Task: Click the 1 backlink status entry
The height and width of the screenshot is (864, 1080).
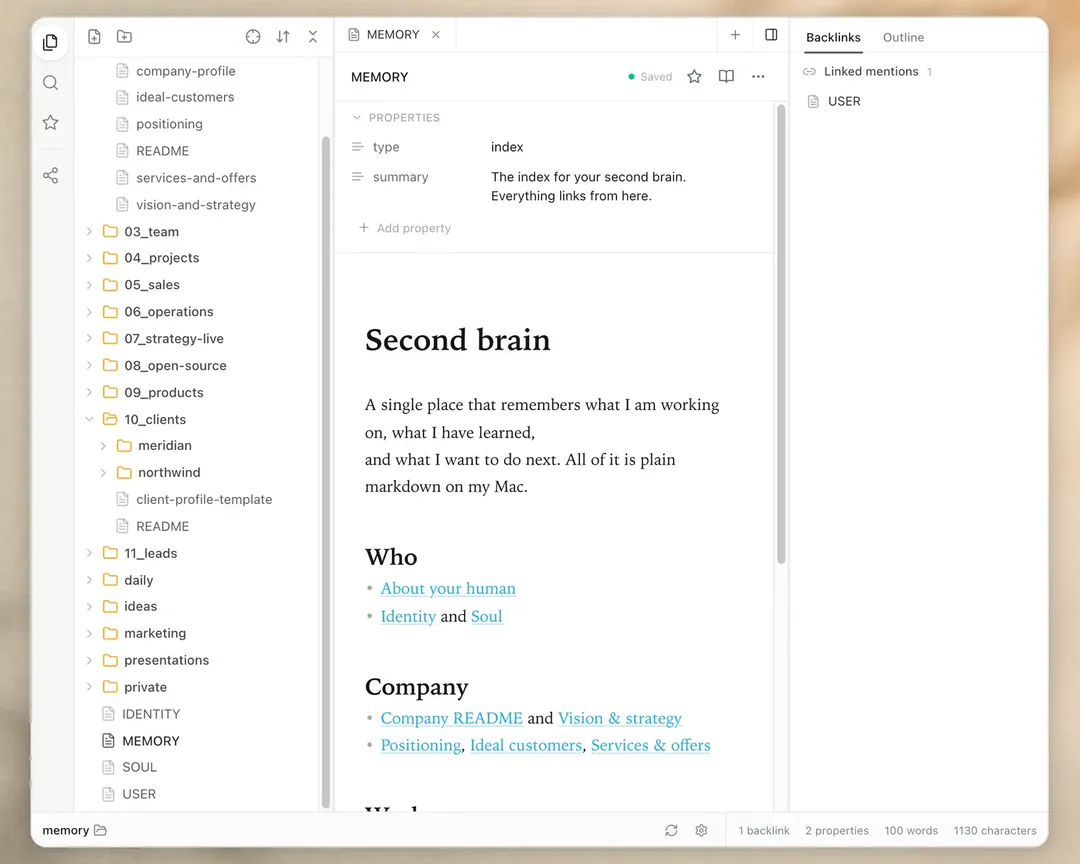Action: (x=764, y=830)
